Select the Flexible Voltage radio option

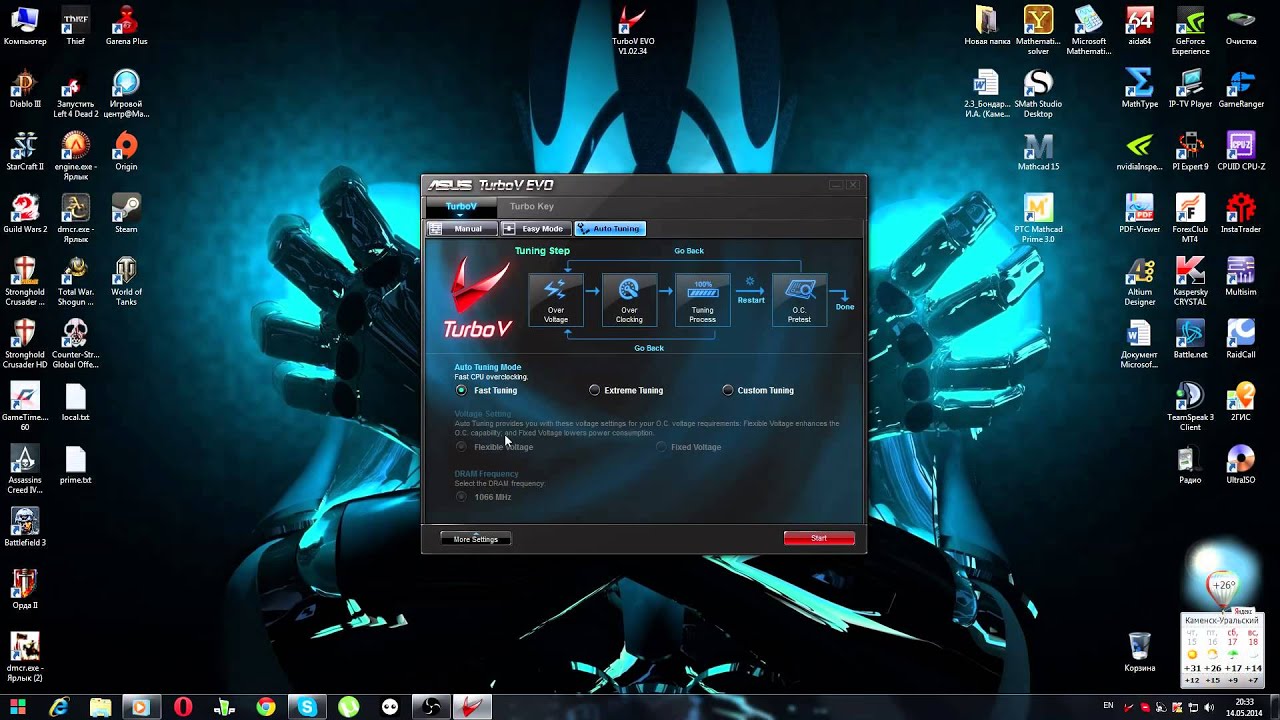(461, 447)
